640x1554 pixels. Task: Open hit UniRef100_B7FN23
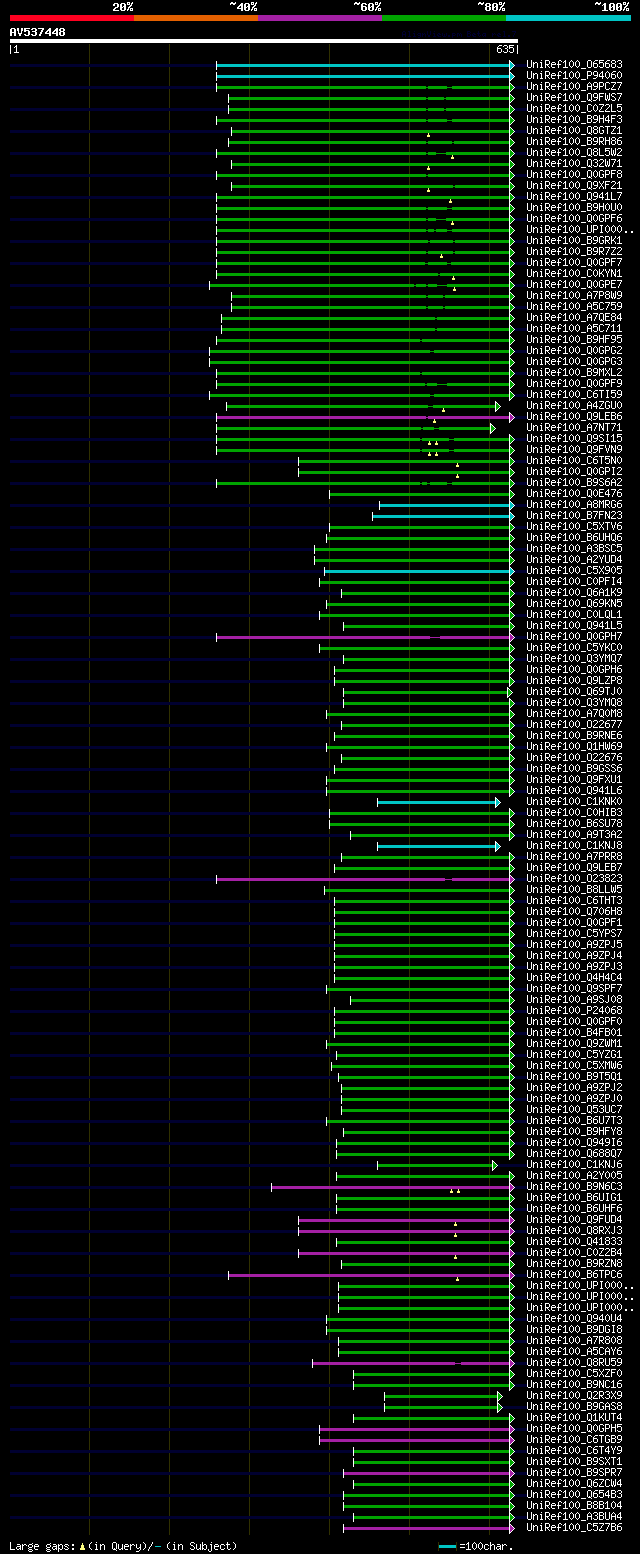pyautogui.click(x=574, y=515)
